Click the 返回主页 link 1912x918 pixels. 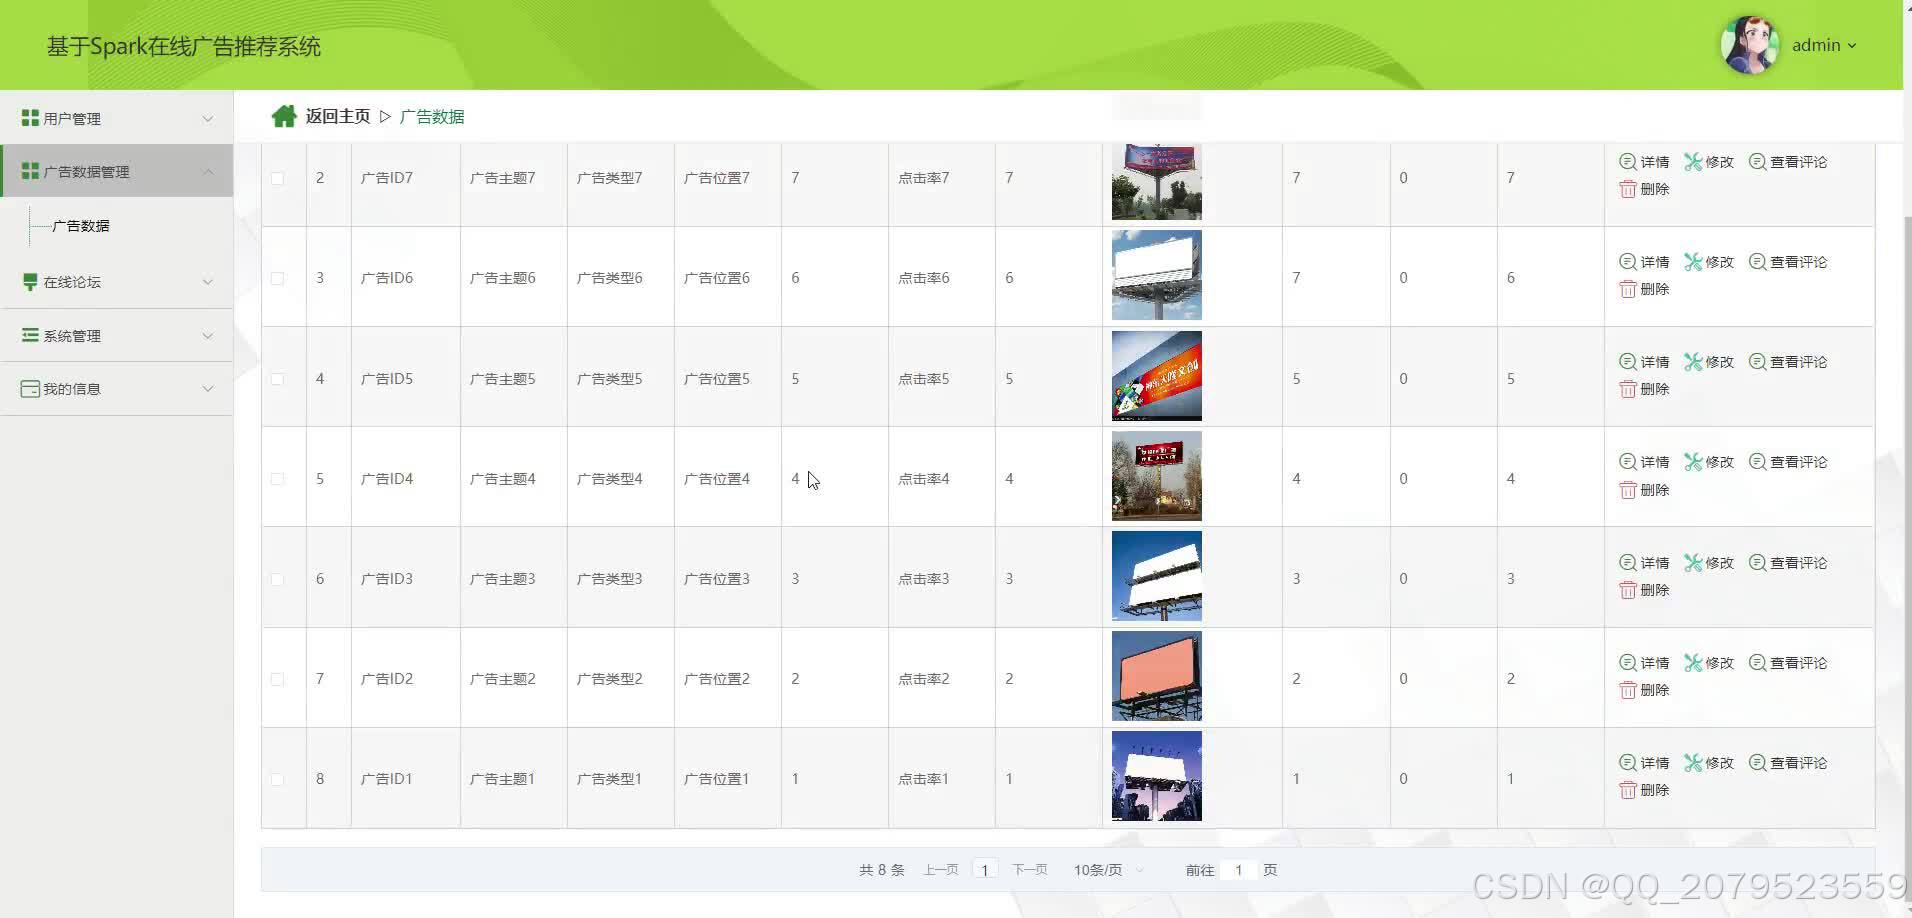coord(337,116)
